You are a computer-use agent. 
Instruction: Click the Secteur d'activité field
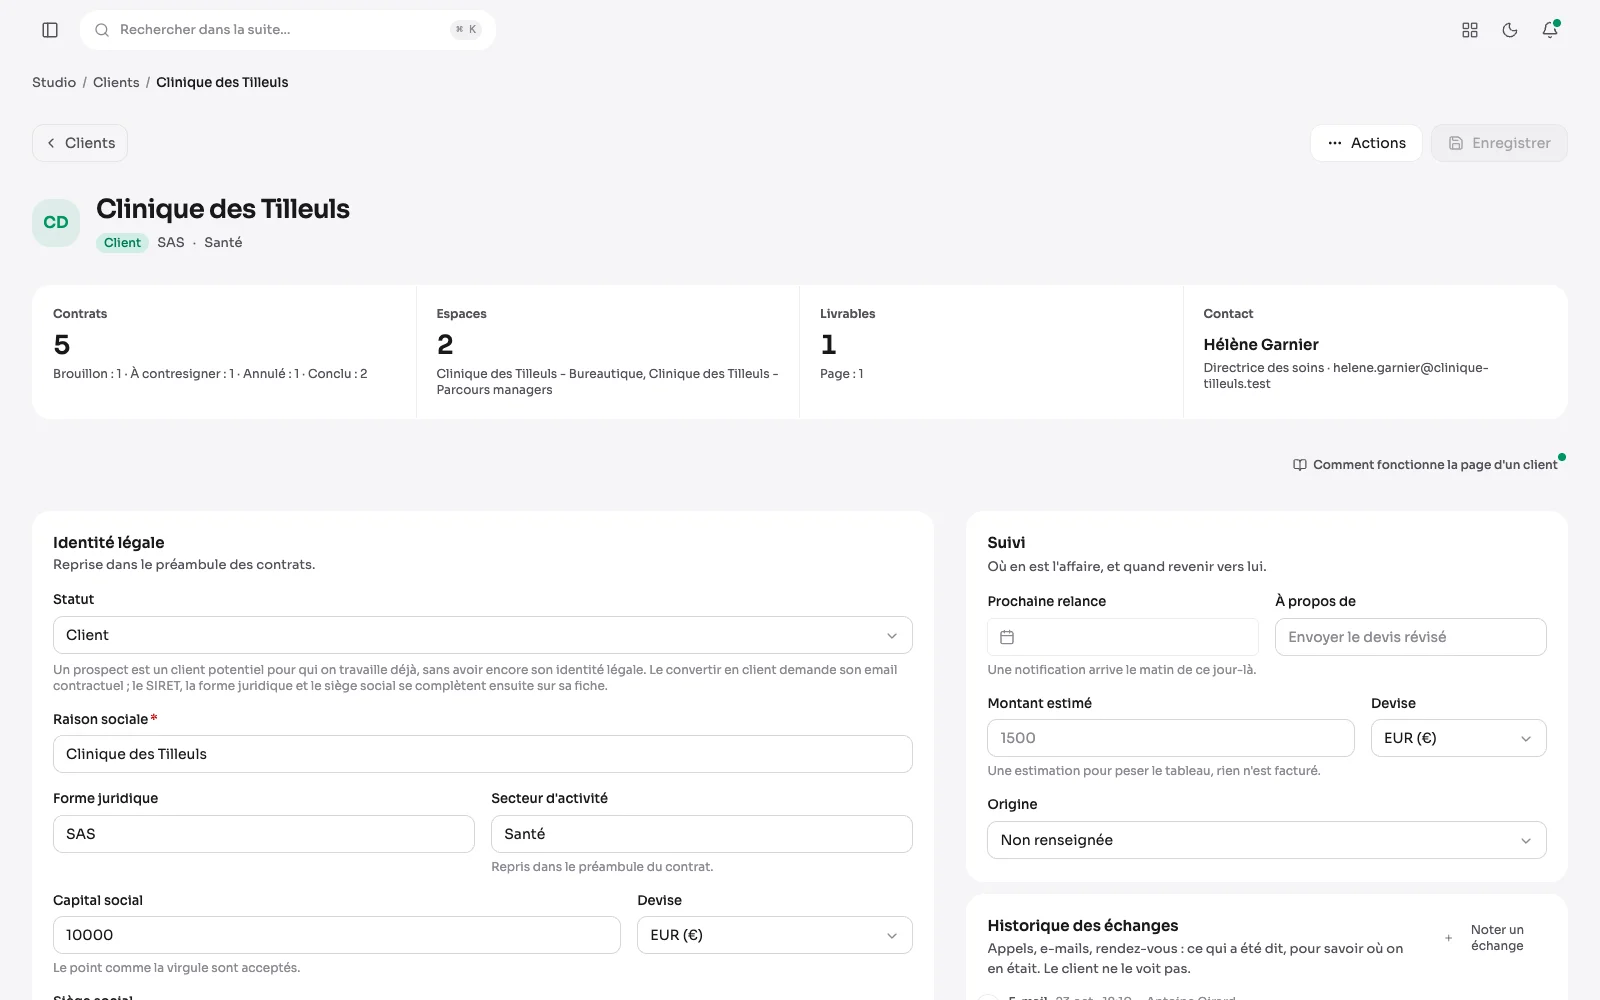tap(702, 834)
